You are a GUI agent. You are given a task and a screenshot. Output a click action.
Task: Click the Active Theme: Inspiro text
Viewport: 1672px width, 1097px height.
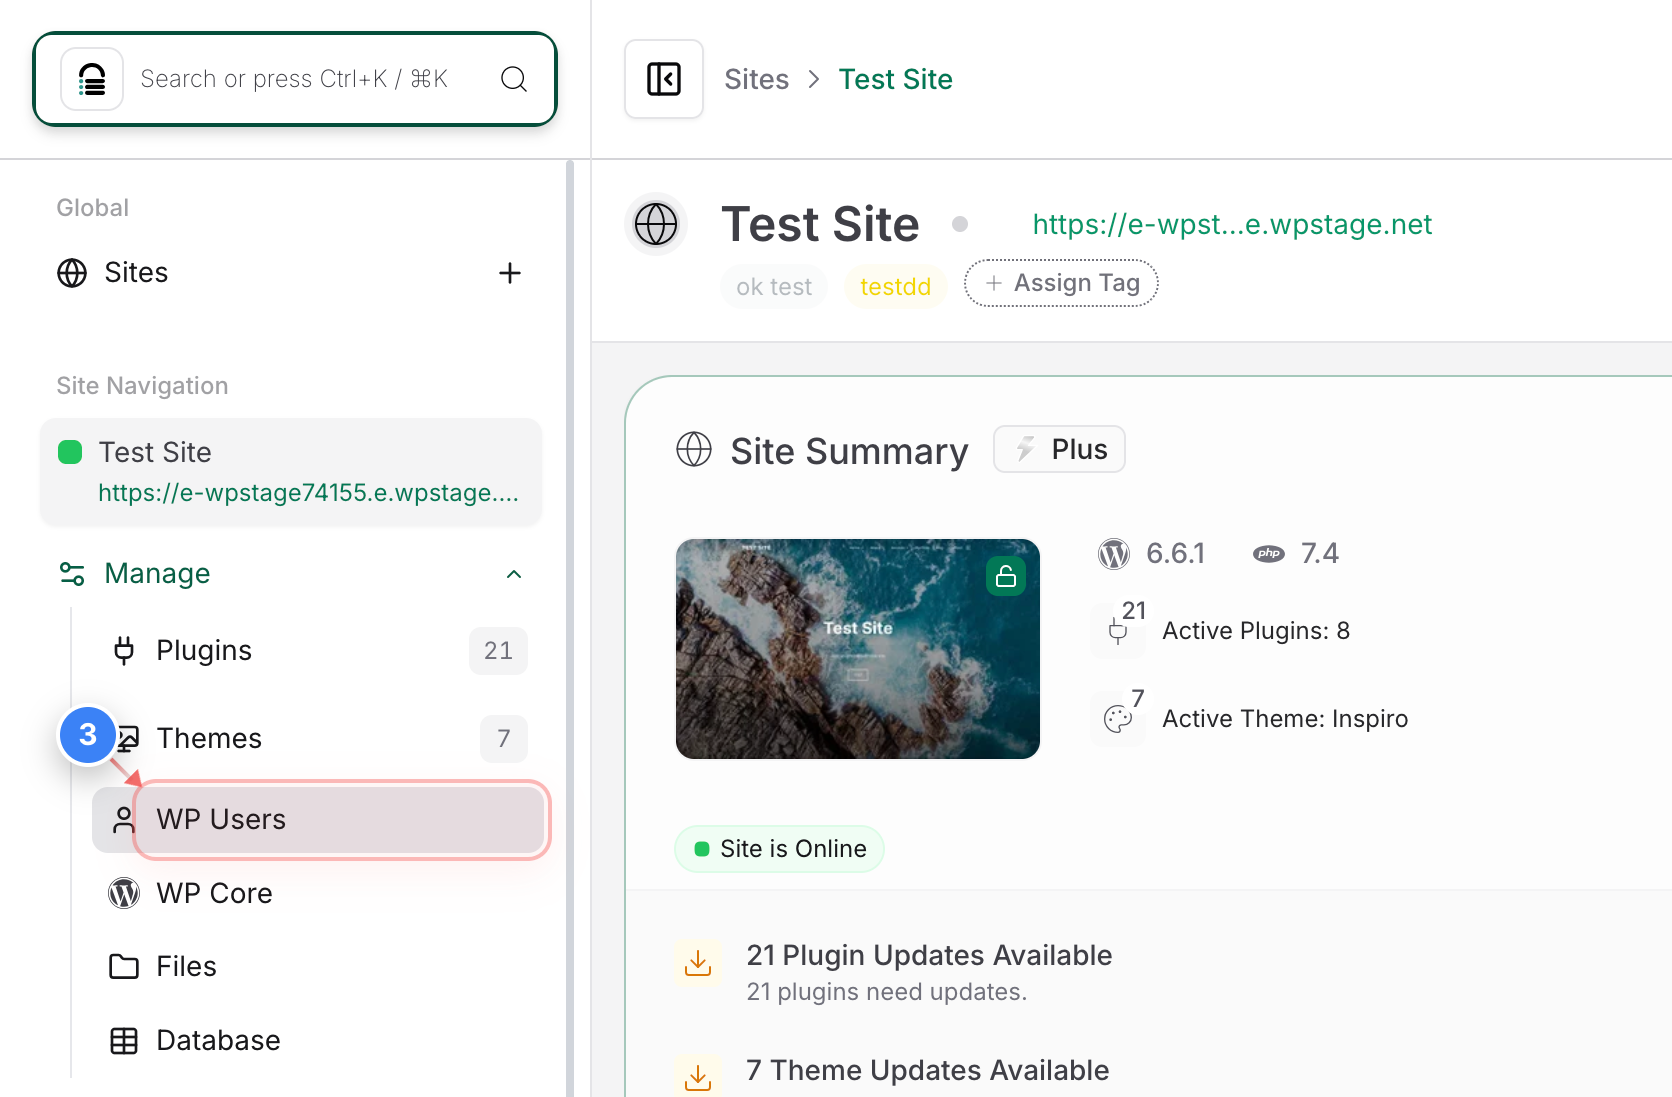[1285, 719]
